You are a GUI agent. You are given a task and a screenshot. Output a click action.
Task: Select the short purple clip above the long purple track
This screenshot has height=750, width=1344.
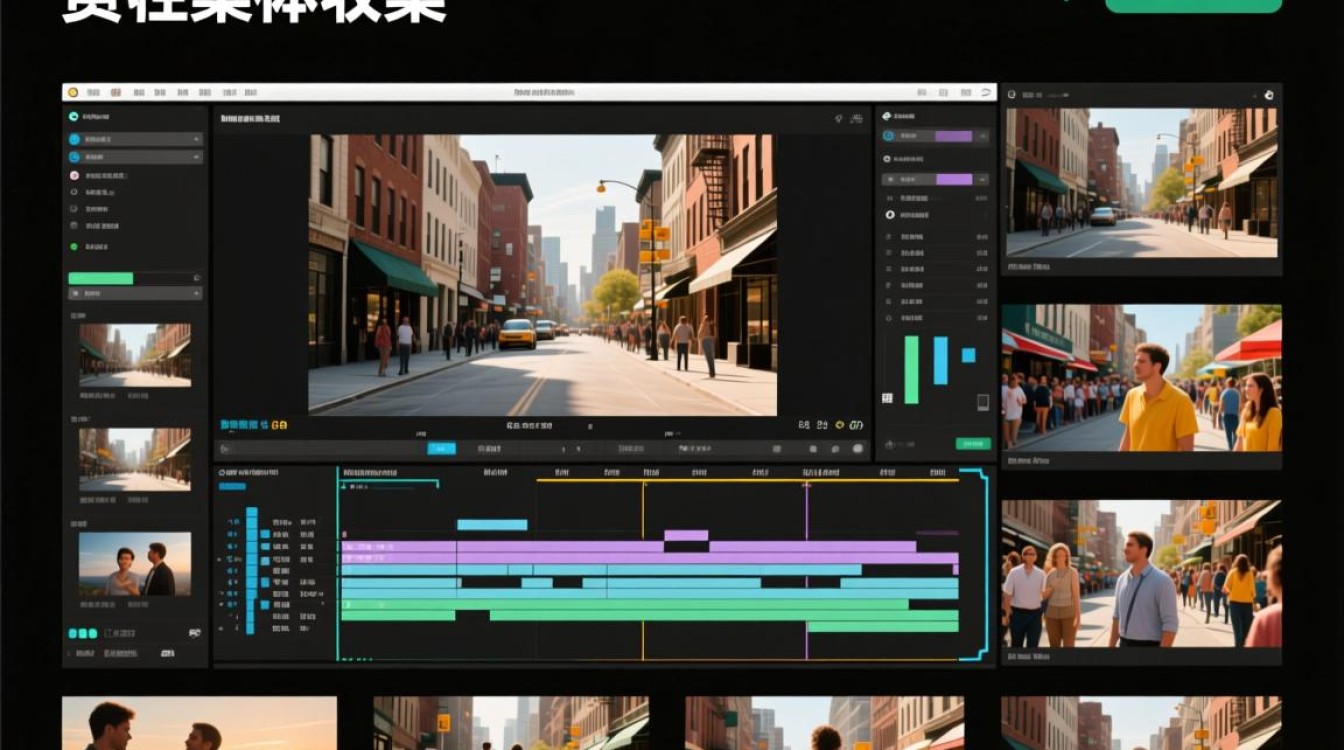(686, 535)
